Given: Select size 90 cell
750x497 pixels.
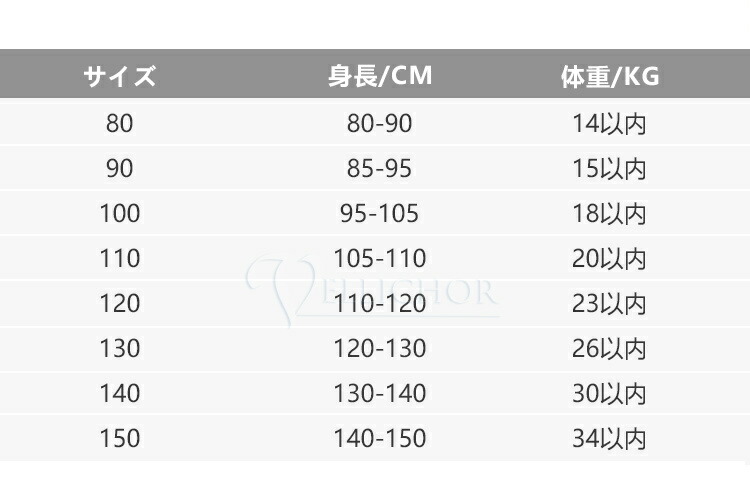Looking at the screenshot, I should [x=119, y=169].
